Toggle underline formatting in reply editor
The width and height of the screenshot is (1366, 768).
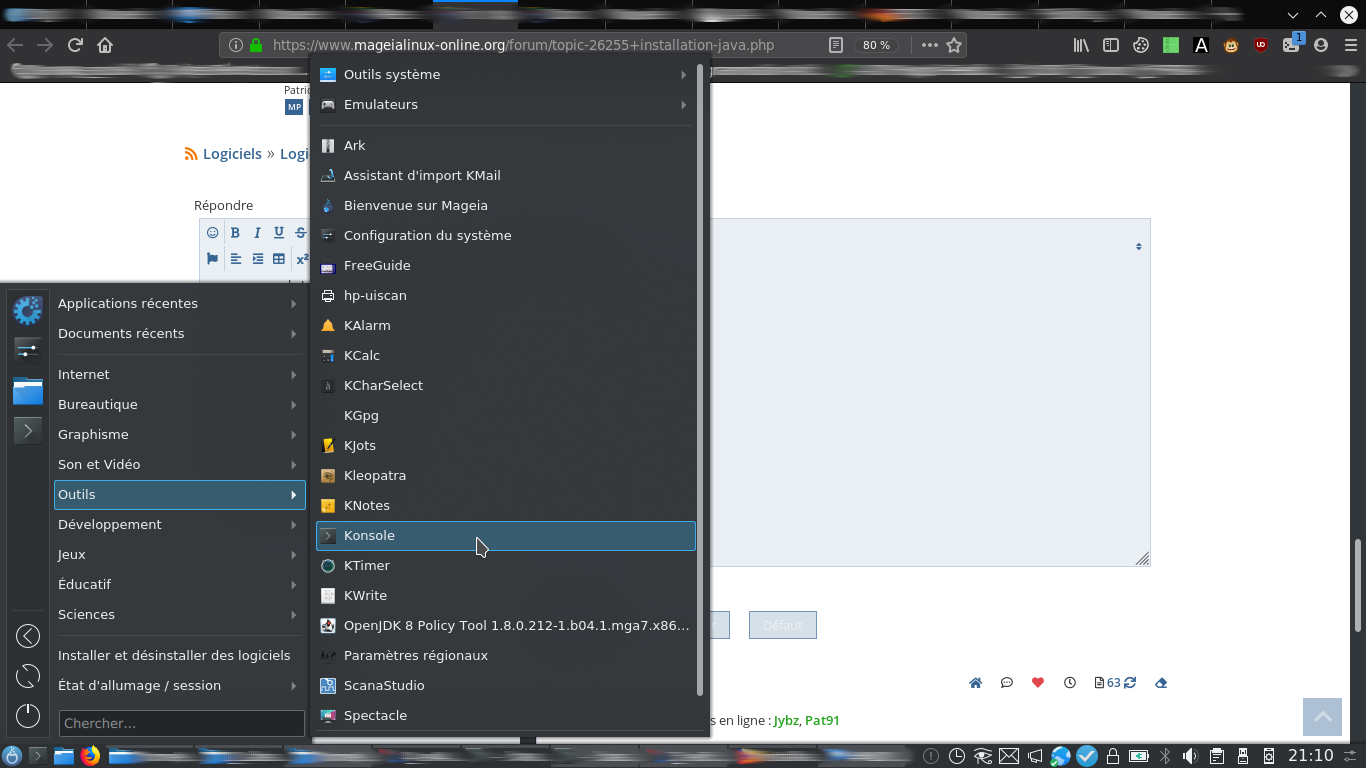(279, 232)
